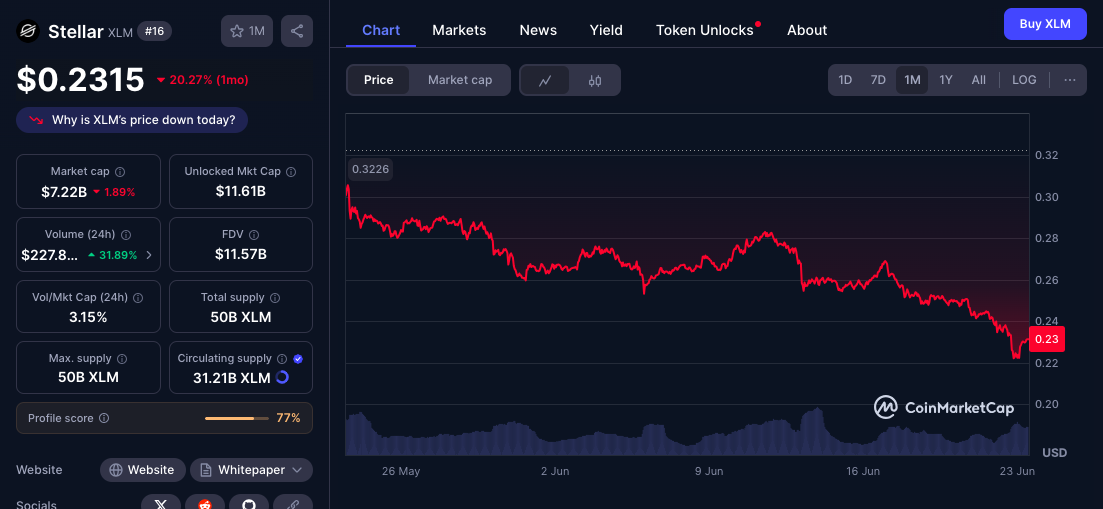Open Max. supply info icon
The width and height of the screenshot is (1103, 509).
(x=122, y=359)
